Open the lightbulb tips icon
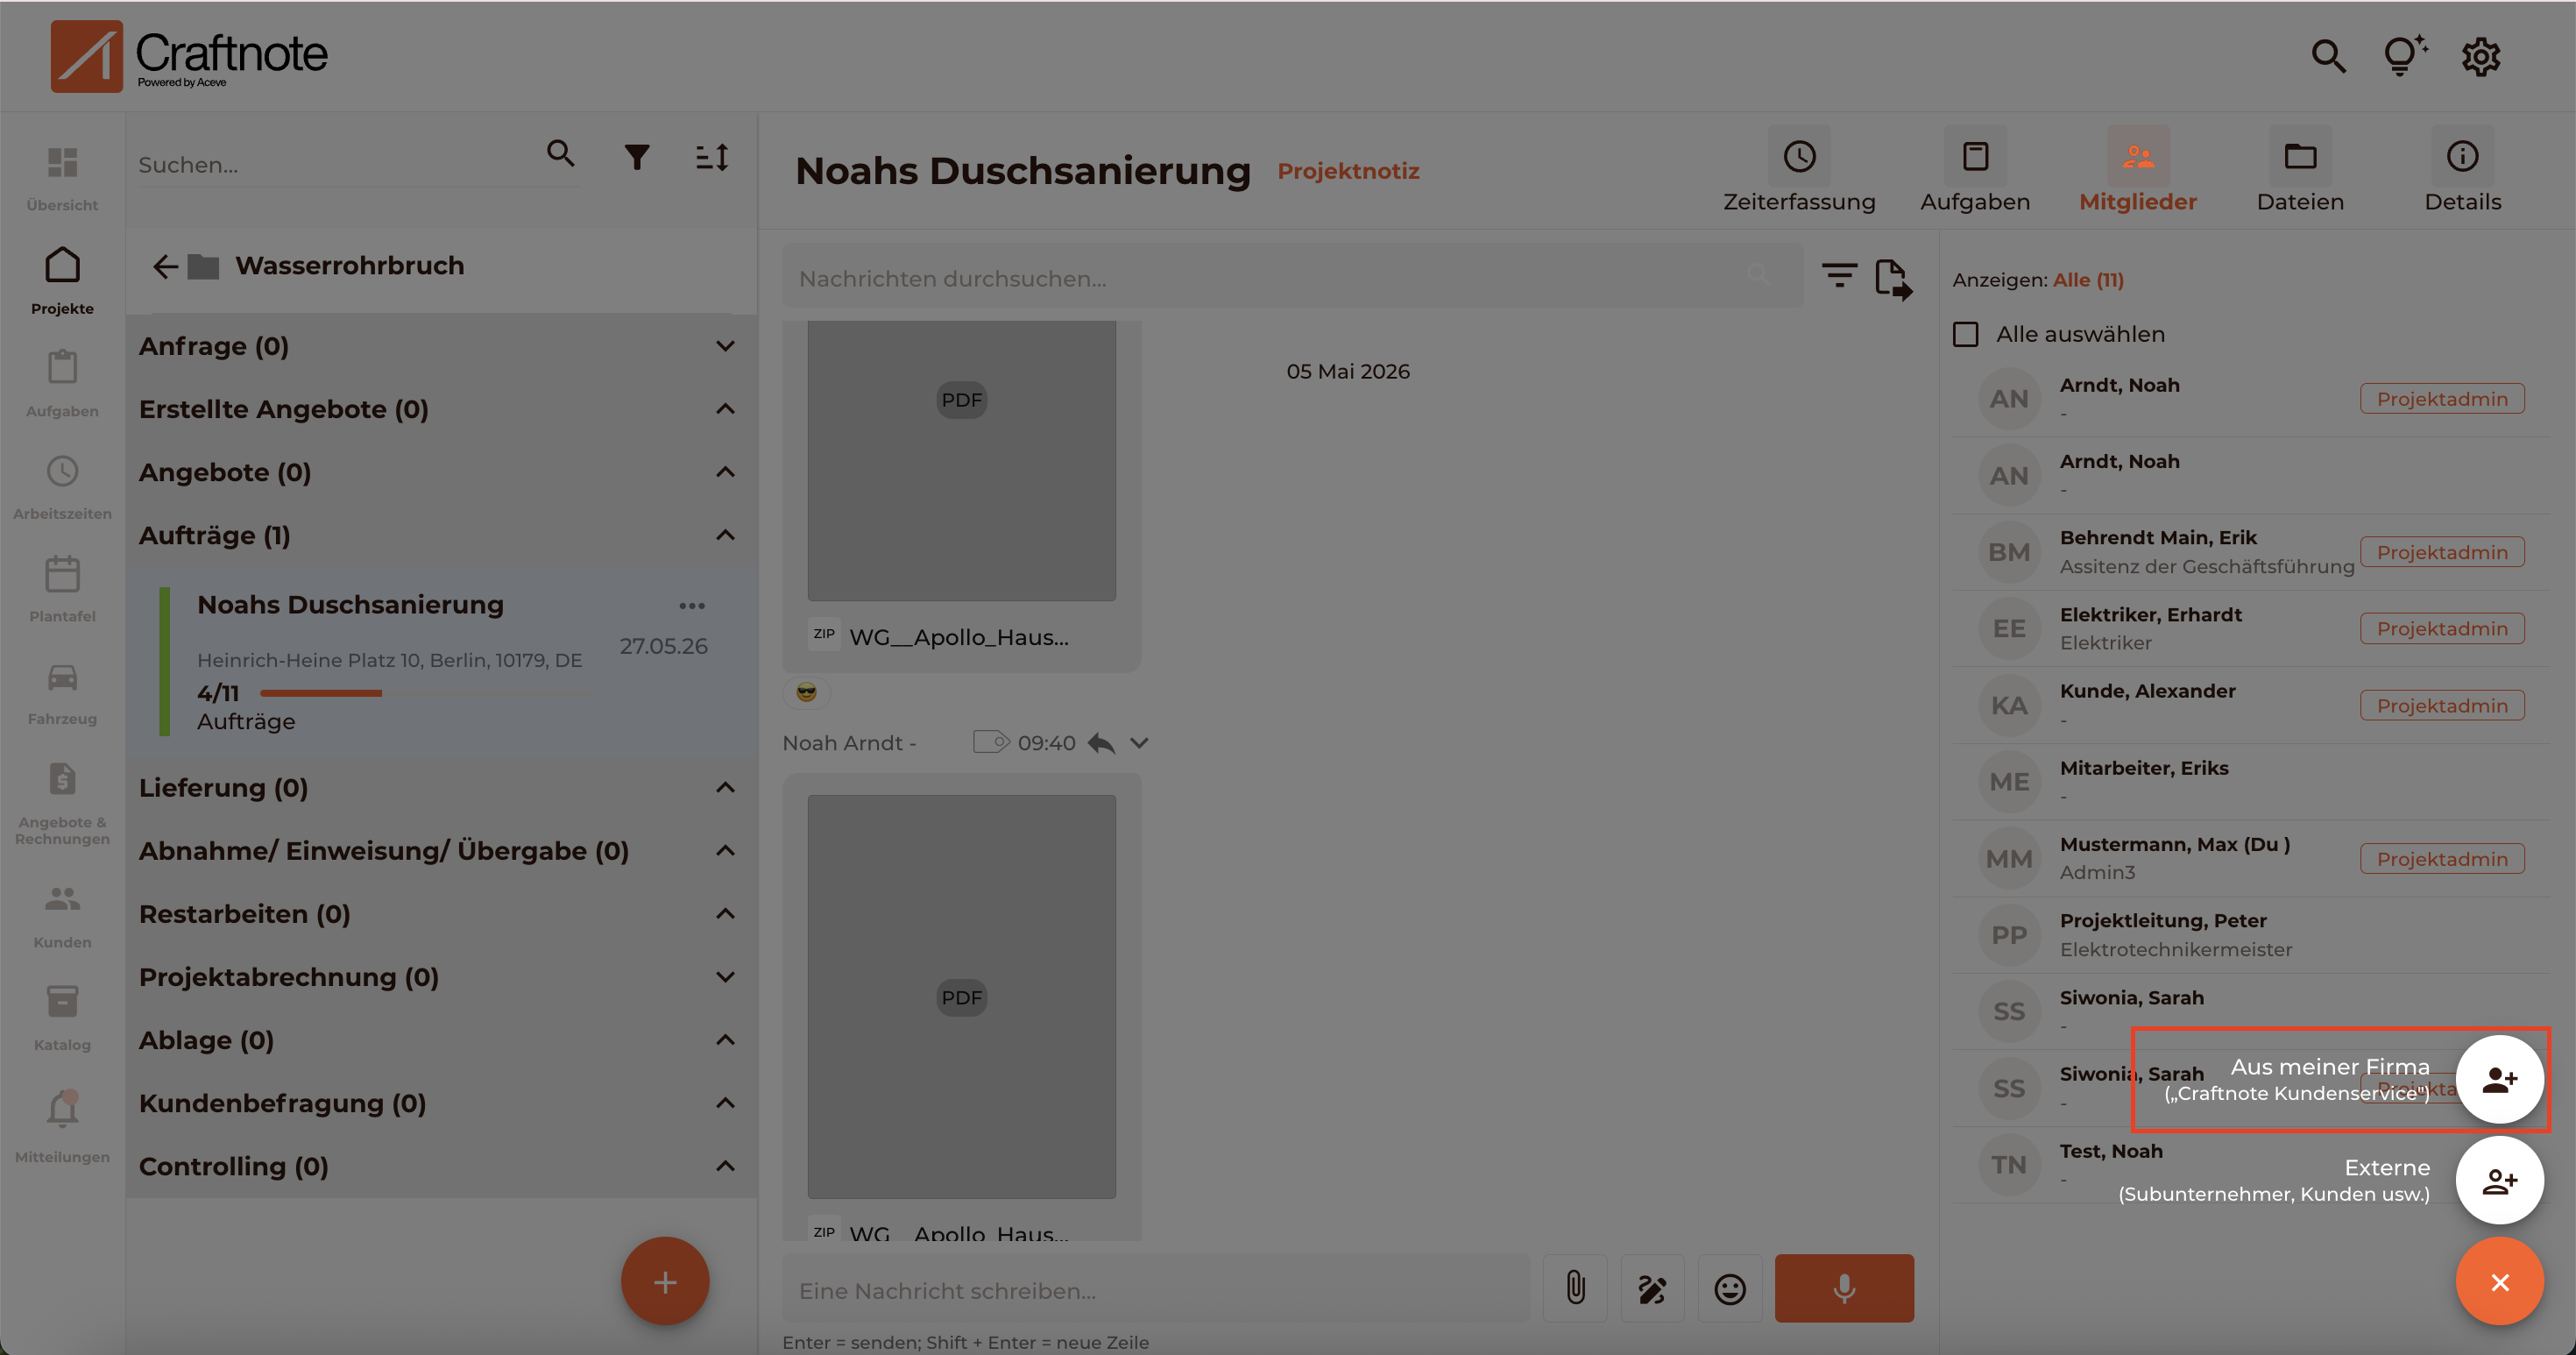2576x1355 pixels. 2404,55
